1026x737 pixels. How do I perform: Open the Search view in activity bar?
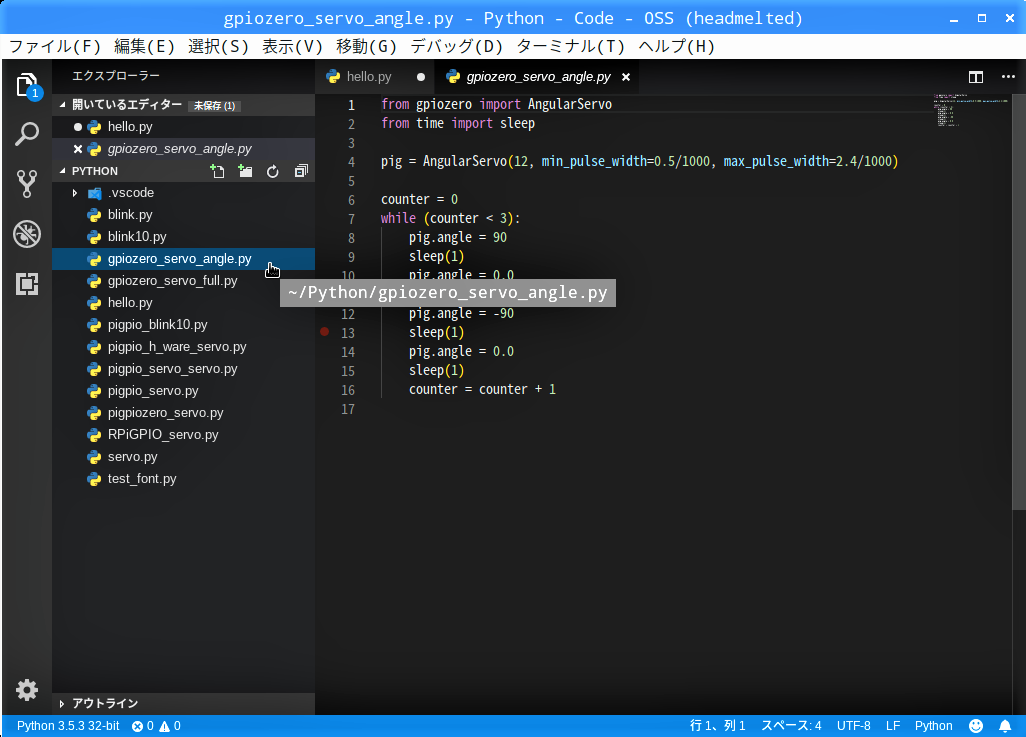pyautogui.click(x=27, y=134)
